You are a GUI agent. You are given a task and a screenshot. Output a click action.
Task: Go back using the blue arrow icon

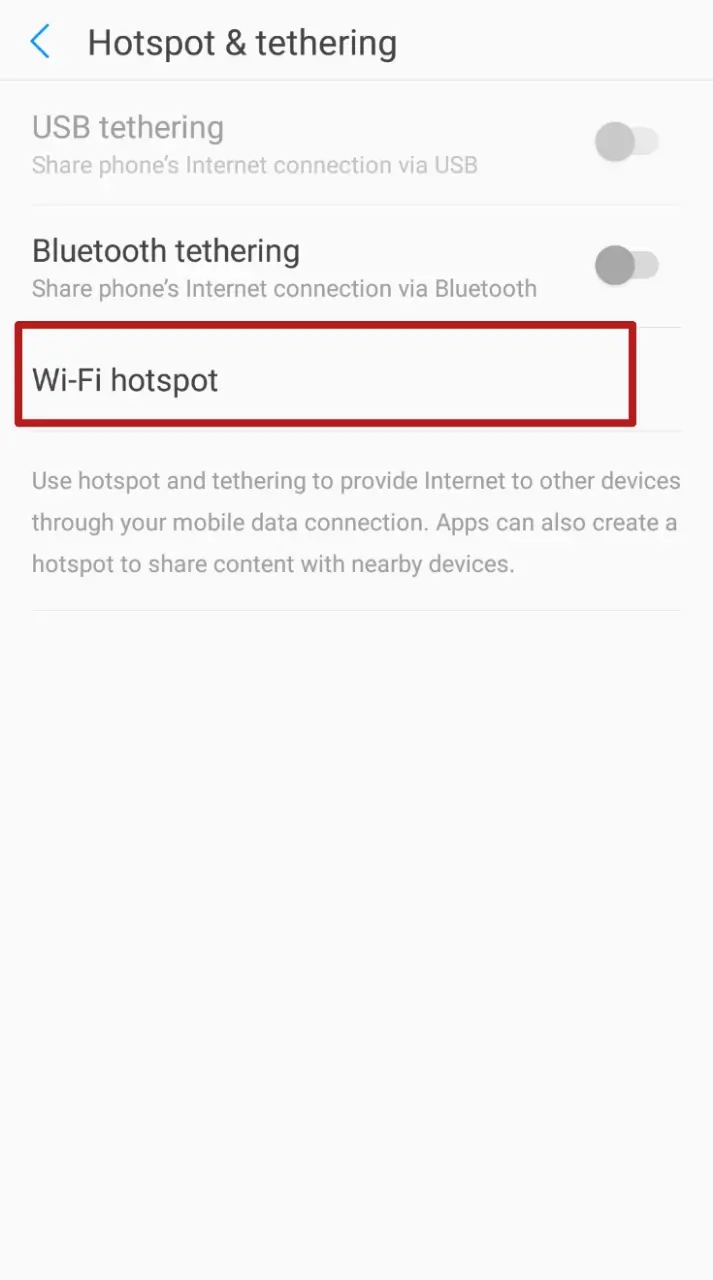(40, 42)
